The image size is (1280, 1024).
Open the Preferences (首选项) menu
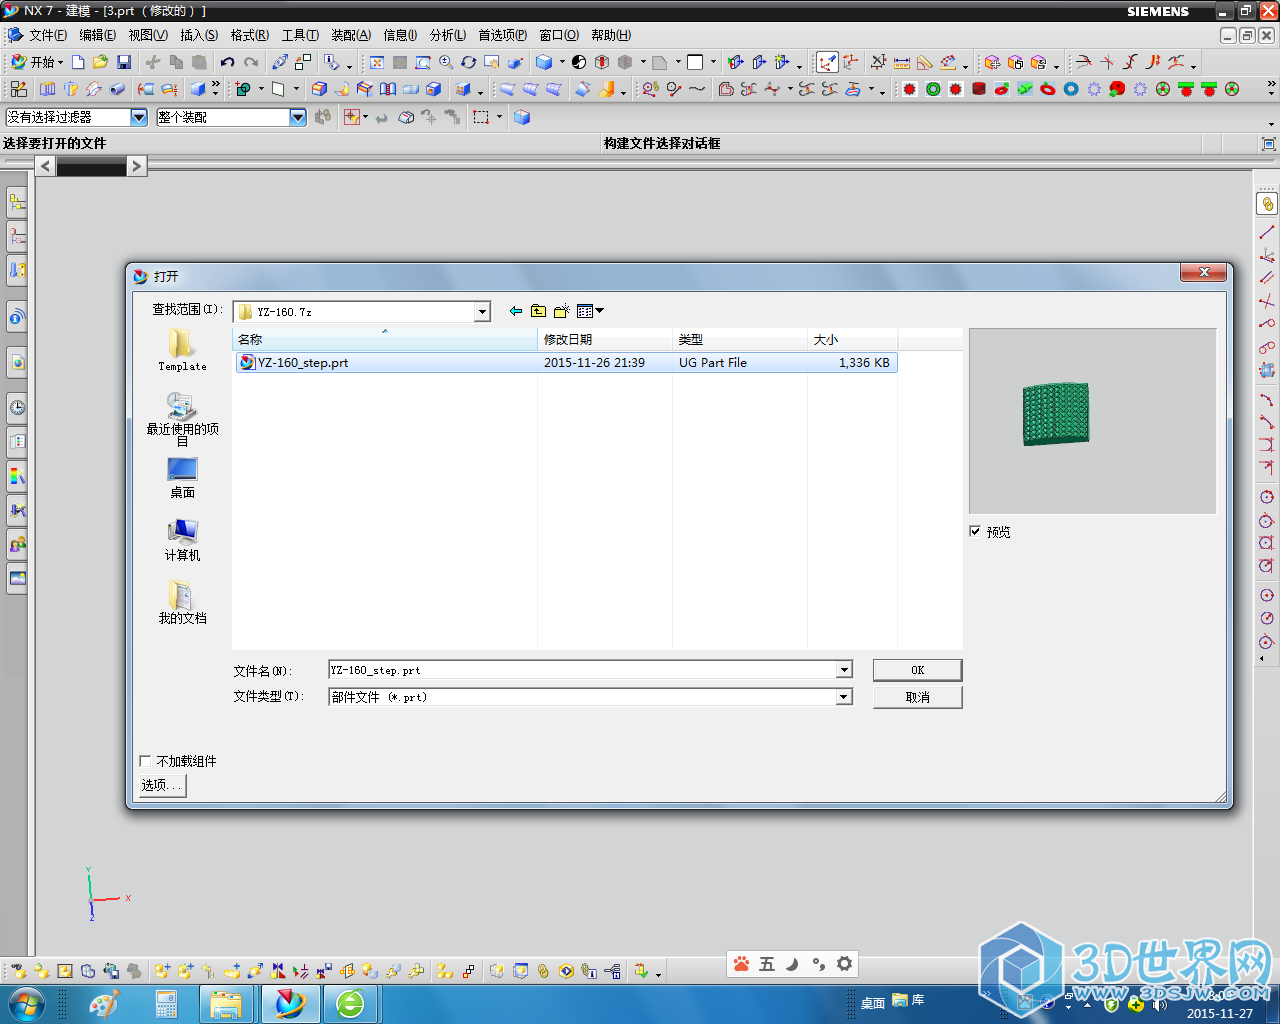502,35
